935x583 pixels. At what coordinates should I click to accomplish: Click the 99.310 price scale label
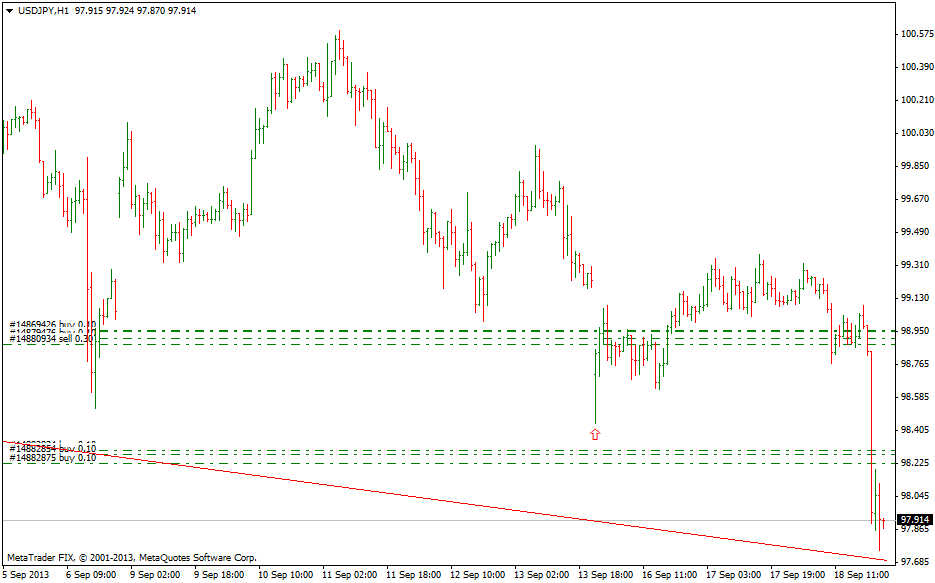tap(915, 265)
